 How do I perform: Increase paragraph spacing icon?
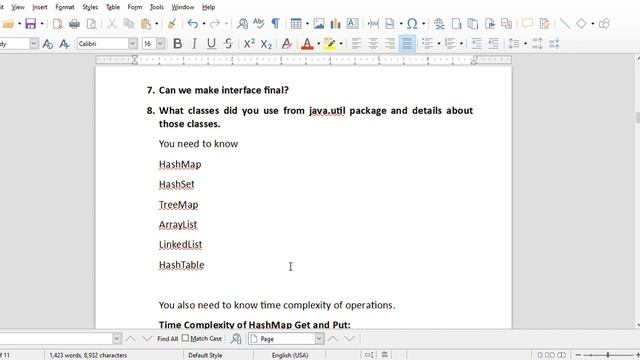point(537,43)
